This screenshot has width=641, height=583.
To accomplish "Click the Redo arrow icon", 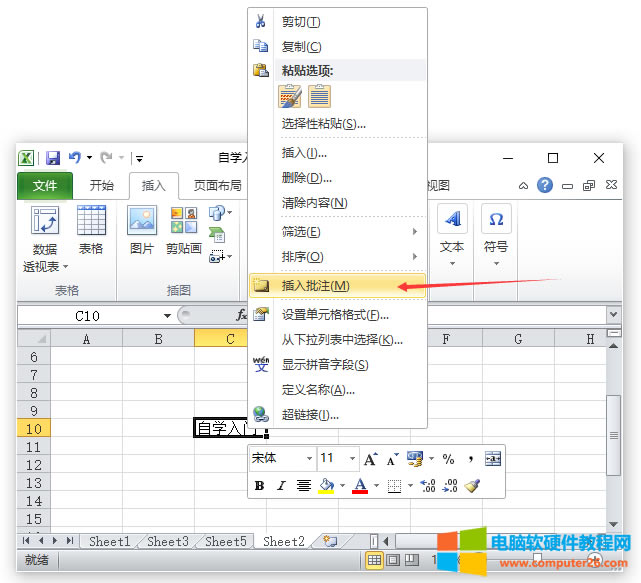I will [107, 157].
